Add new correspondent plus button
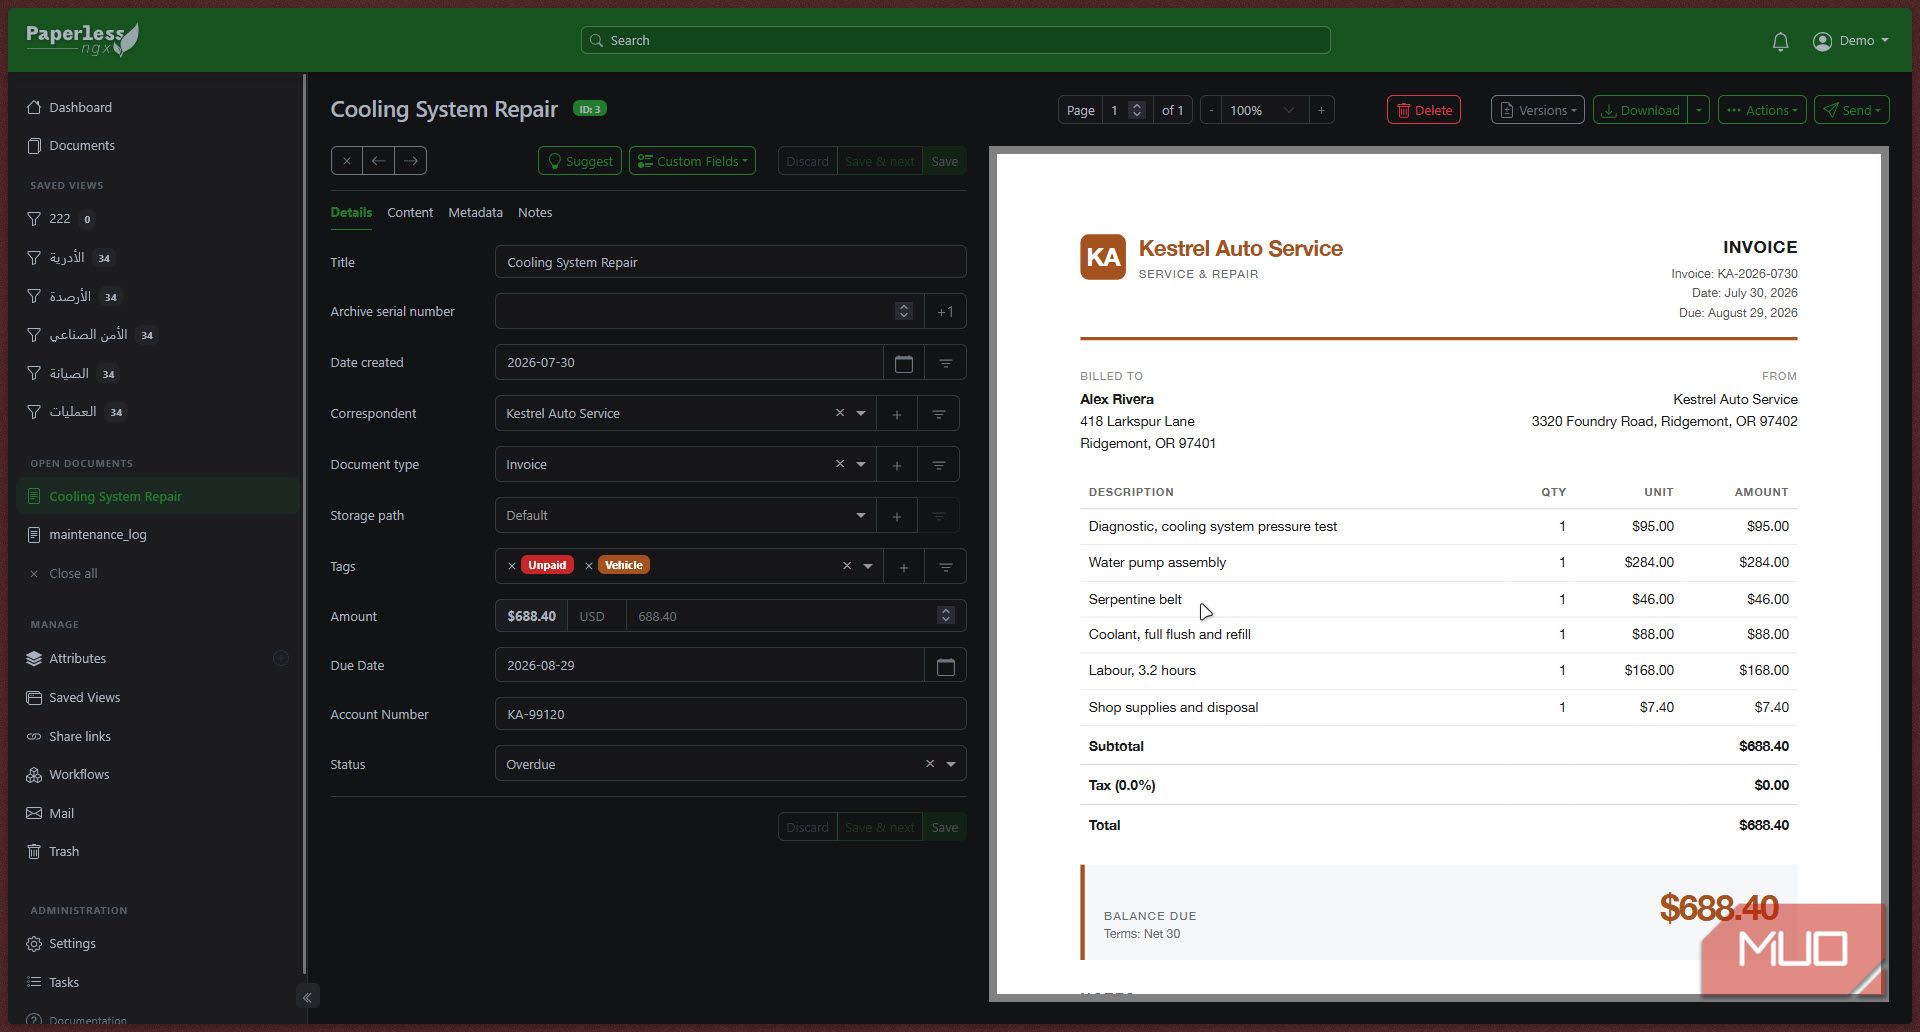The image size is (1920, 1032). pos(897,414)
